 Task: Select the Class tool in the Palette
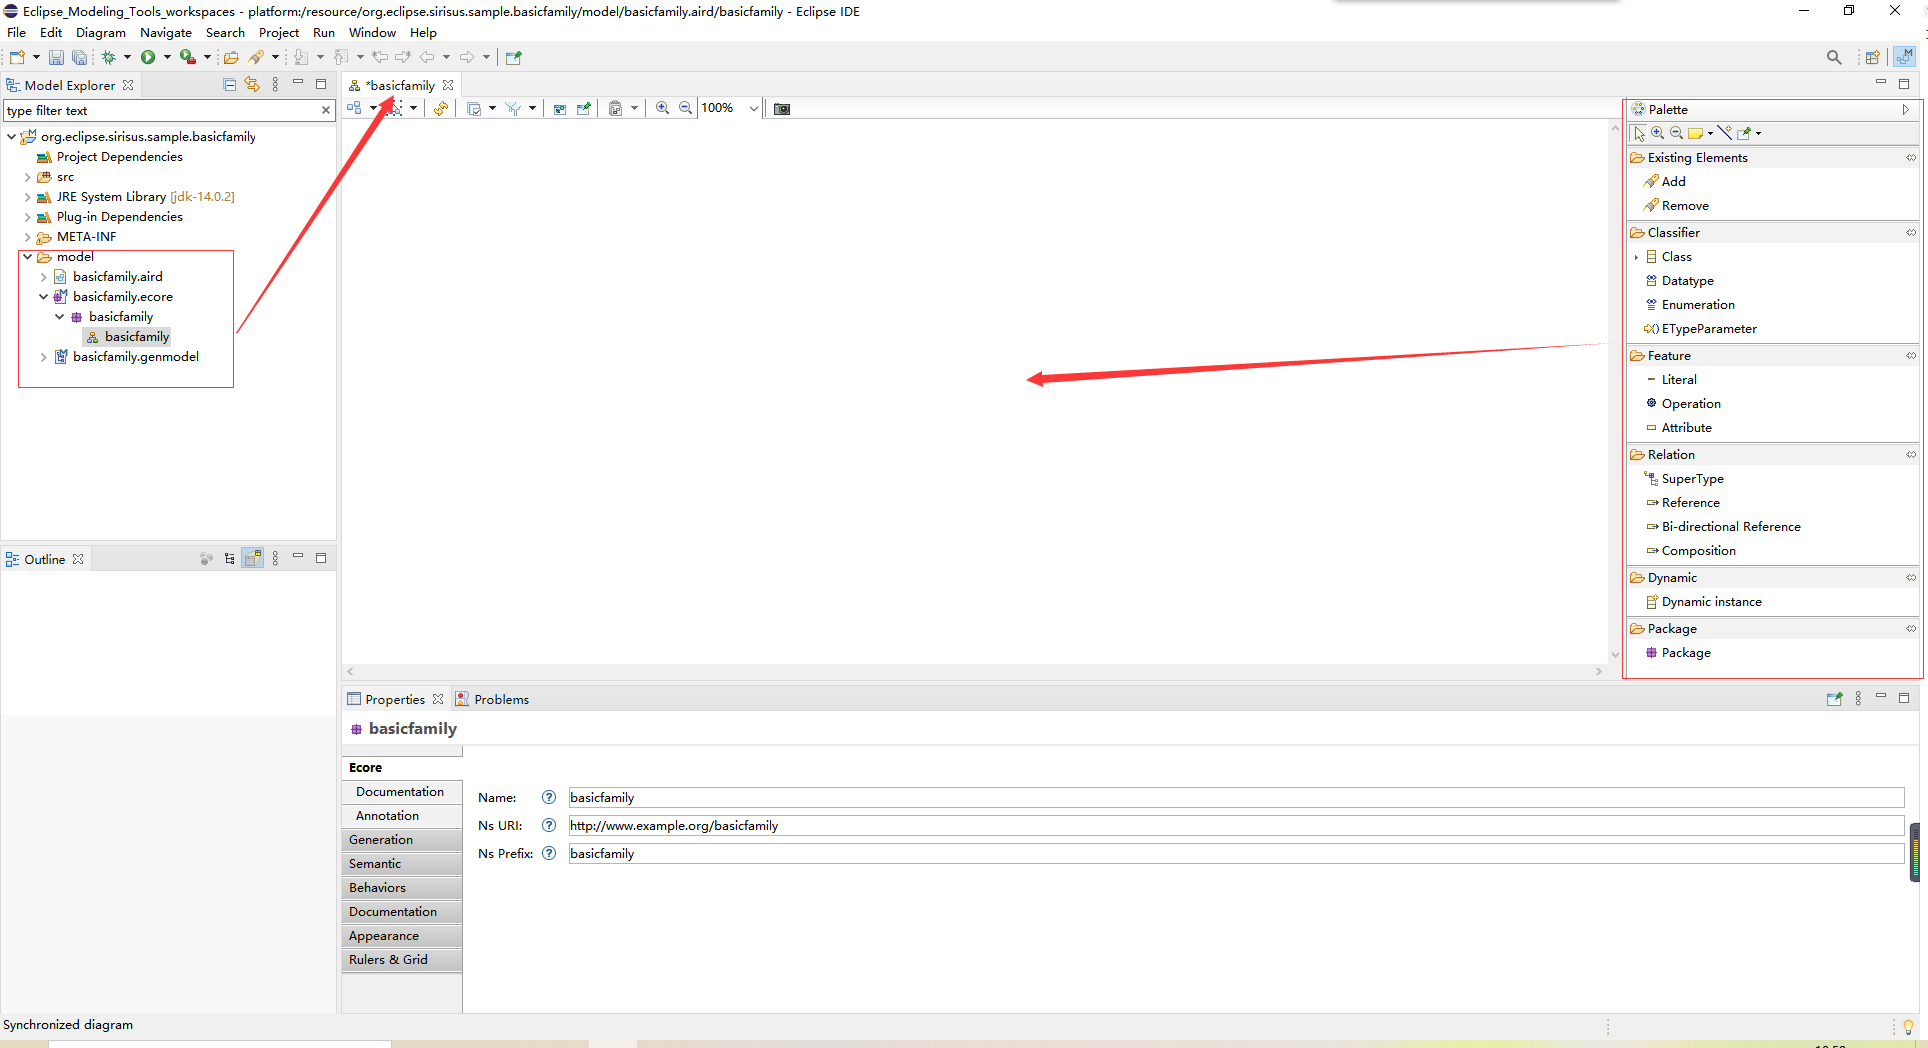pyautogui.click(x=1676, y=257)
